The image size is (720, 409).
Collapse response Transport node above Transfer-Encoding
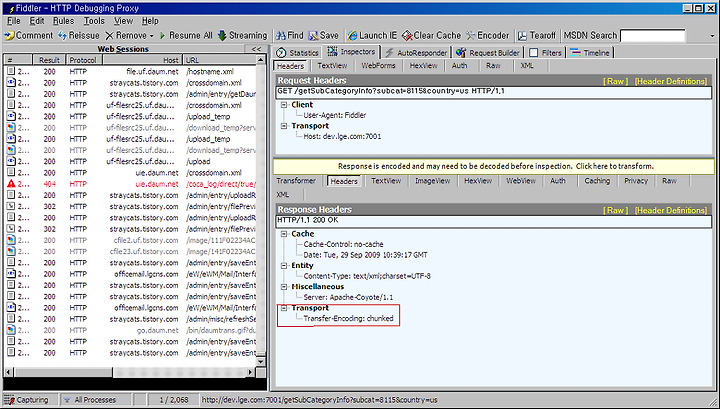[284, 308]
